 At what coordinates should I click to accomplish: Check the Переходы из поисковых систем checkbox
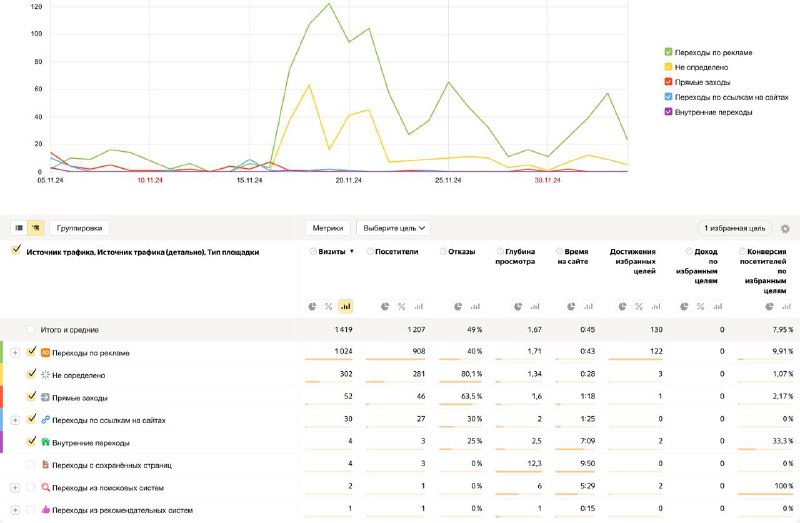click(31, 487)
